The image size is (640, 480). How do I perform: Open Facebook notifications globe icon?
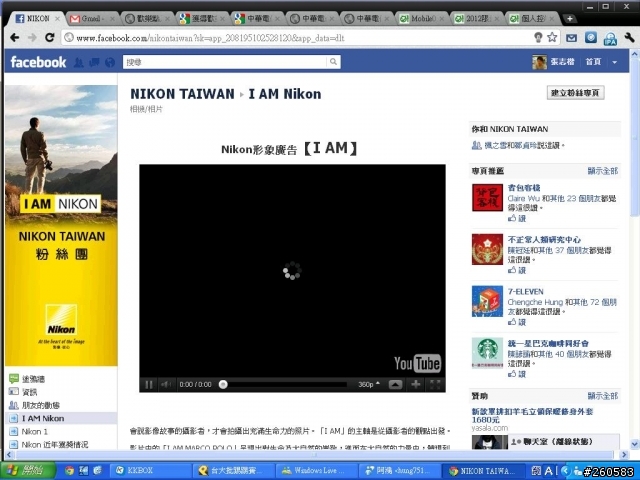(110, 62)
